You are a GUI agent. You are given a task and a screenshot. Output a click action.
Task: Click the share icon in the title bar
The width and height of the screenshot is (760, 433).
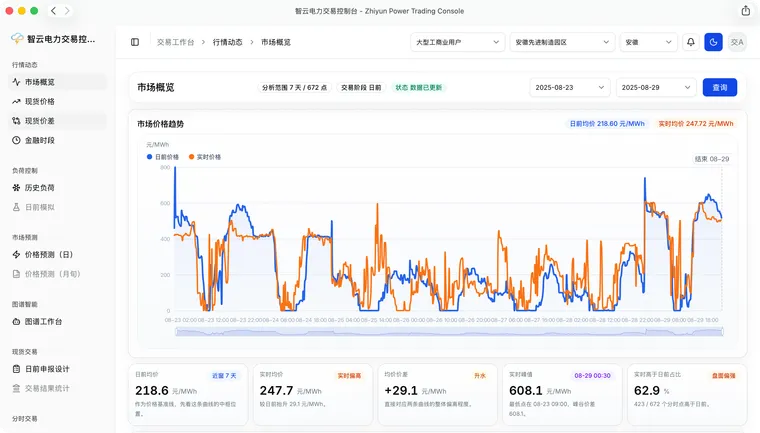tap(745, 11)
